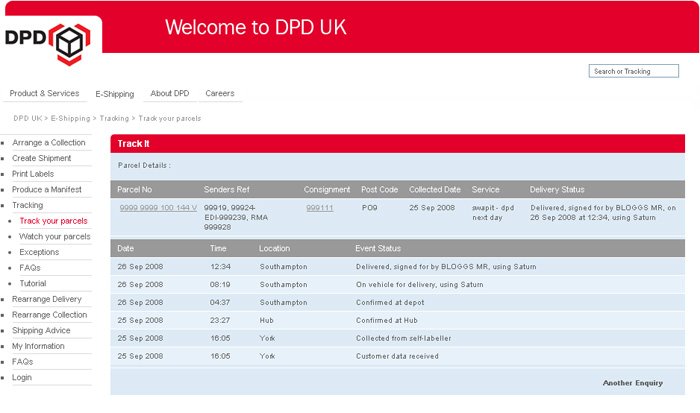Screen dimensions: 700x413
Task: Open main FAQs link above Login
Action: tap(22, 362)
